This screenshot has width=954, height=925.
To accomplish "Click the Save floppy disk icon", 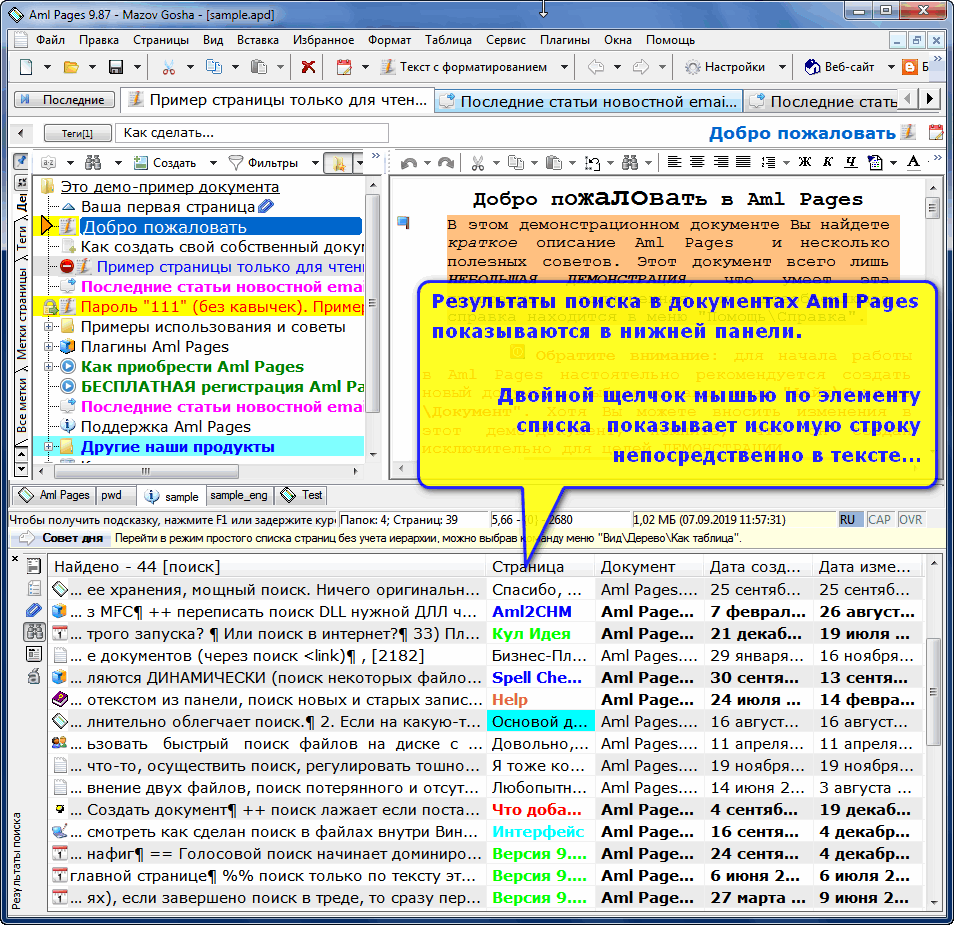I will coord(116,67).
